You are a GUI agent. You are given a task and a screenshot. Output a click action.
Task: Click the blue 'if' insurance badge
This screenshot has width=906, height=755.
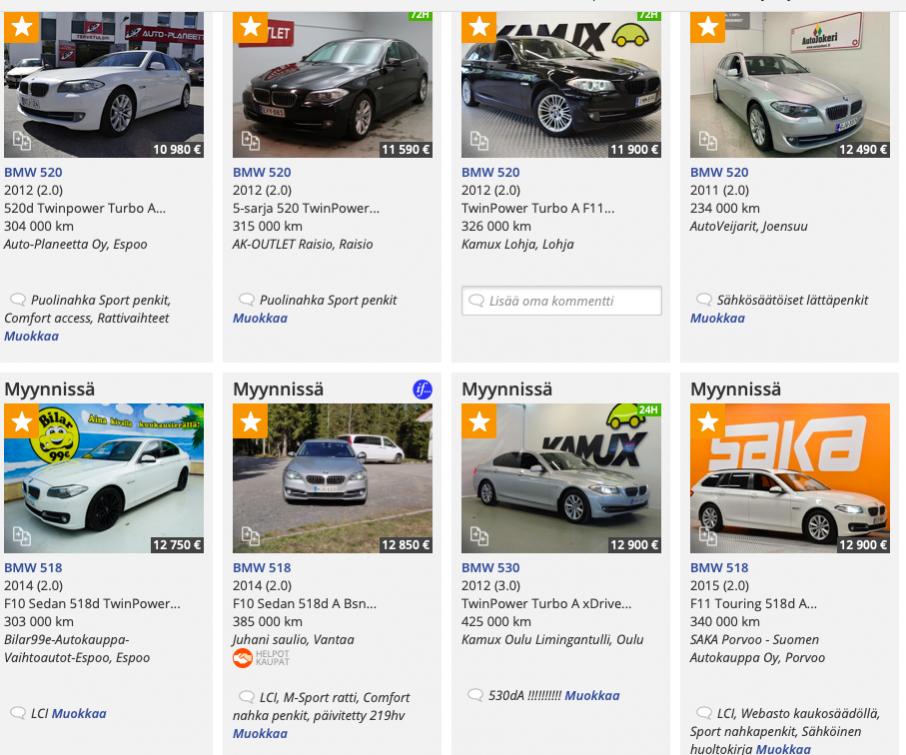[422, 389]
